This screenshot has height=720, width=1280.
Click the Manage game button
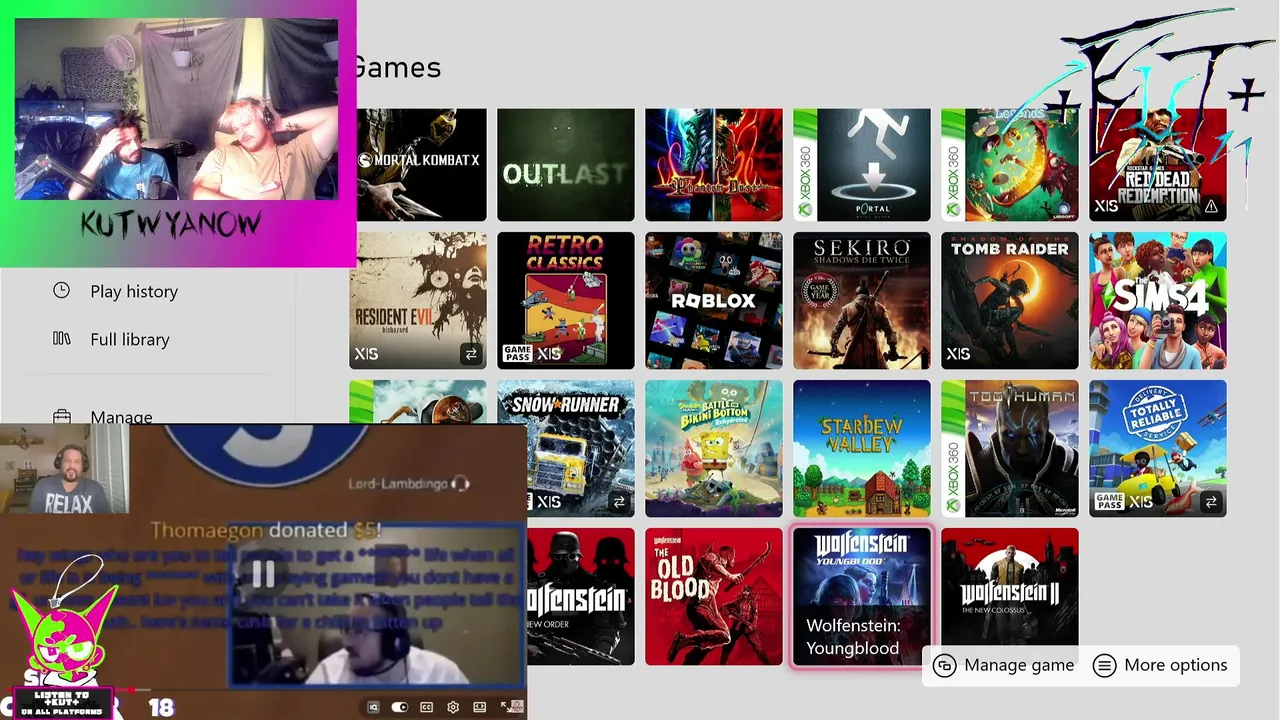point(1004,665)
